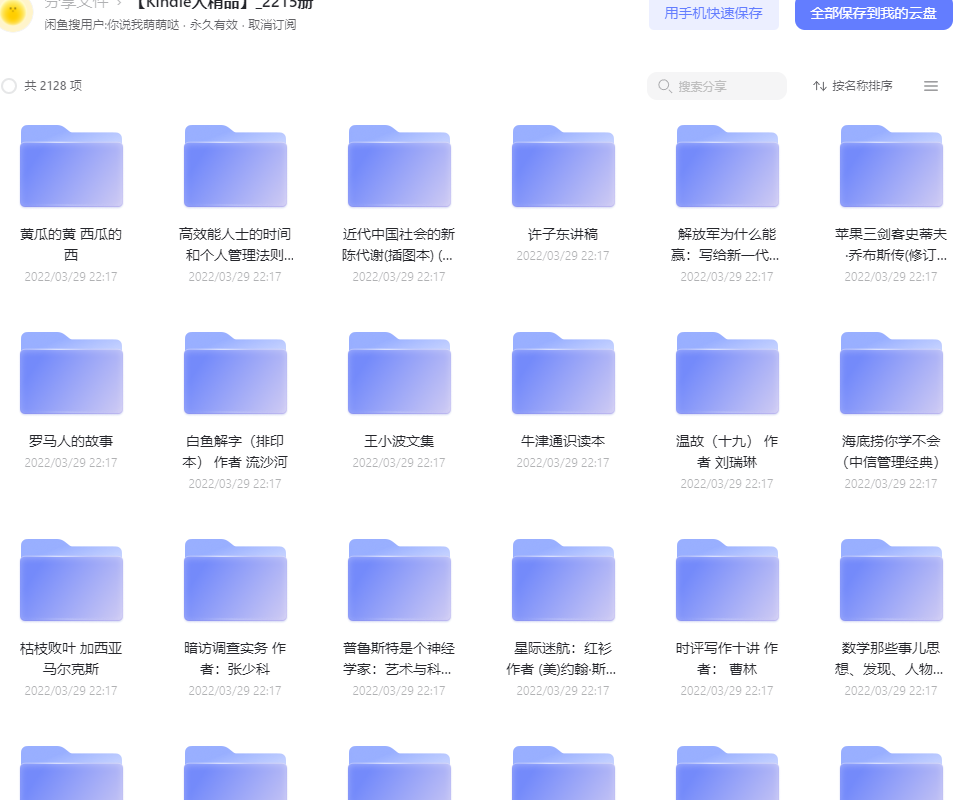Open the 温故（十九）folder
The height and width of the screenshot is (800, 961).
tap(727, 373)
